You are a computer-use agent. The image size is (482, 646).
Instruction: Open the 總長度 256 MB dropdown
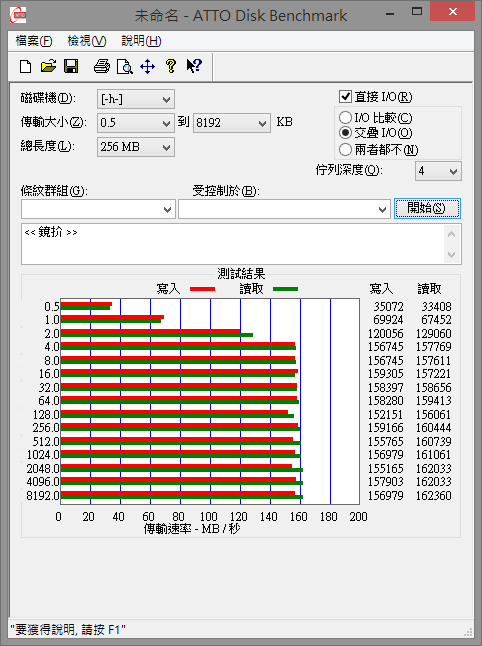click(136, 147)
